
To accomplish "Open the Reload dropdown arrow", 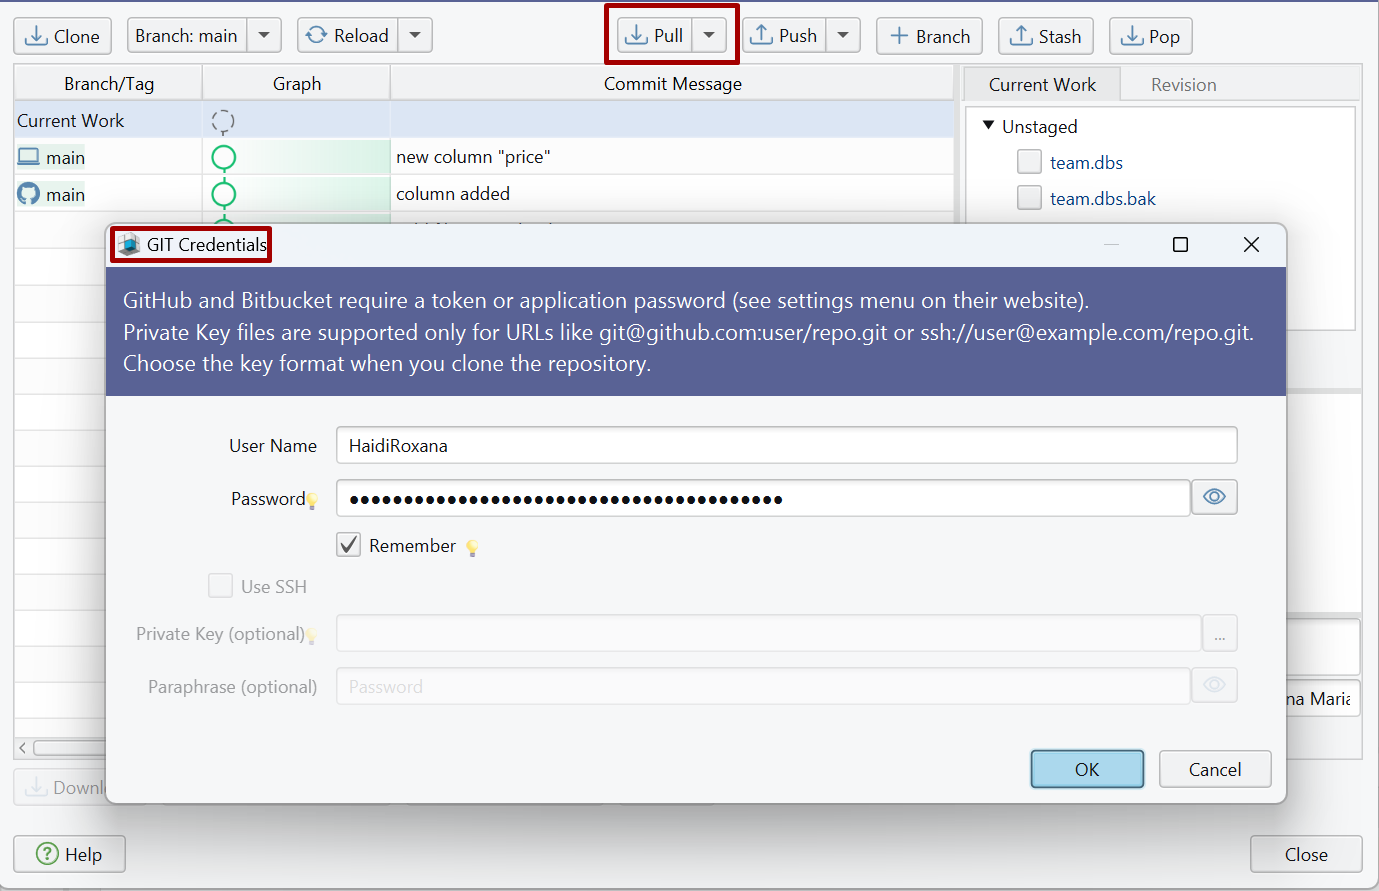I will click(415, 36).
